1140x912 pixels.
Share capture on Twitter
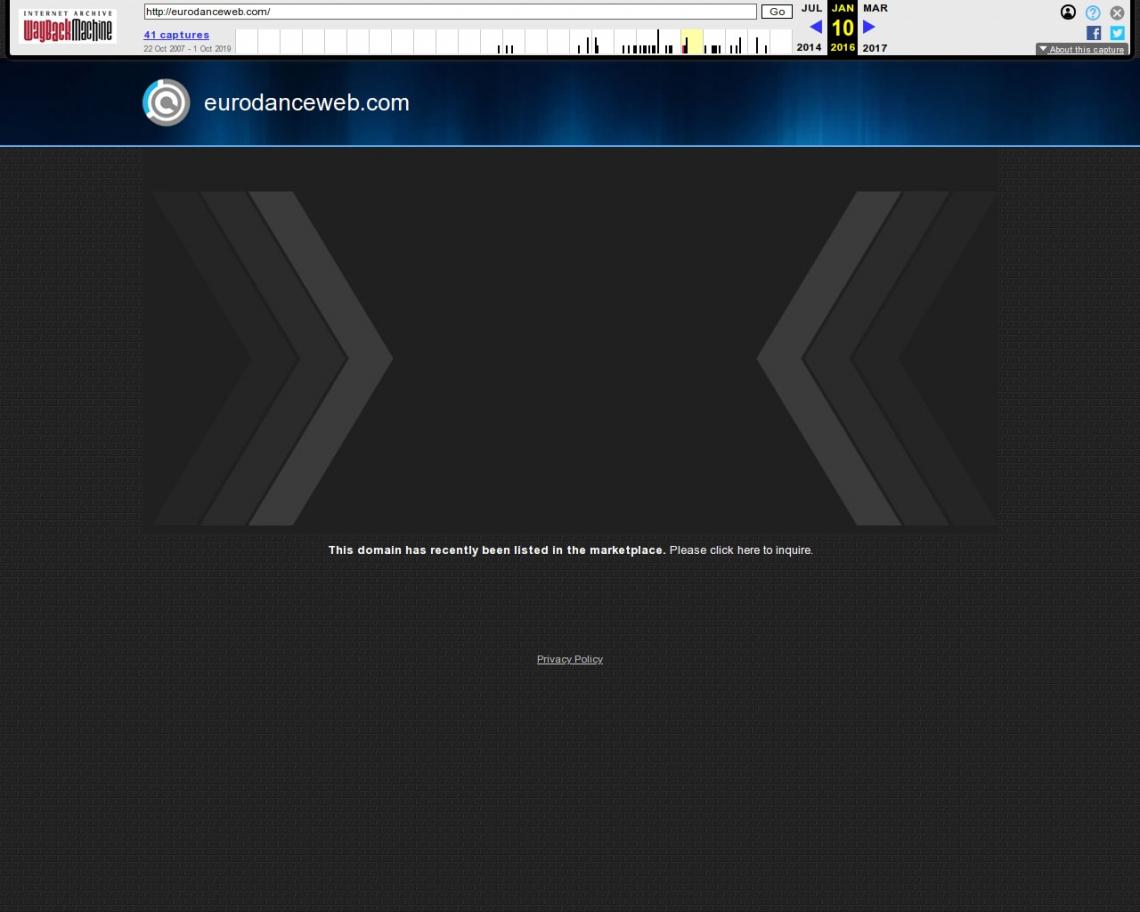click(x=1117, y=33)
